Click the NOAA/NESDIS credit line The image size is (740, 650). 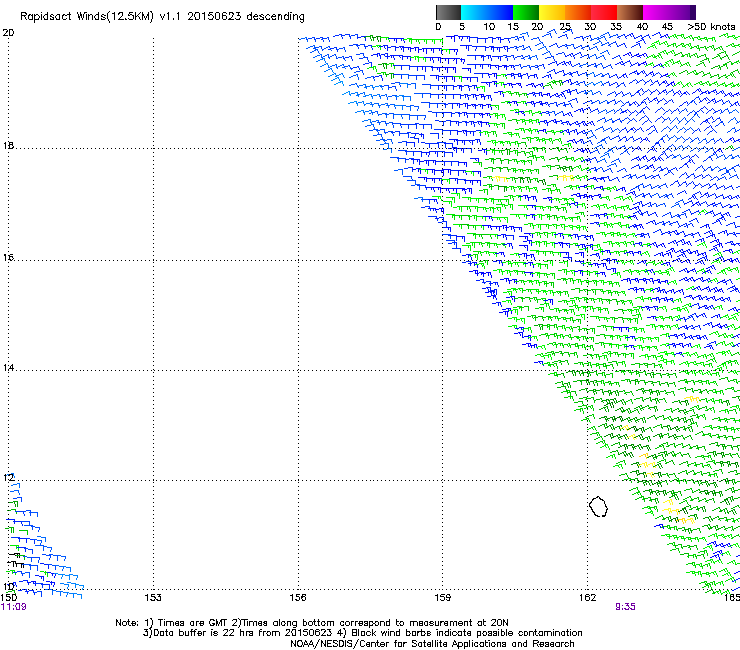click(x=432, y=644)
